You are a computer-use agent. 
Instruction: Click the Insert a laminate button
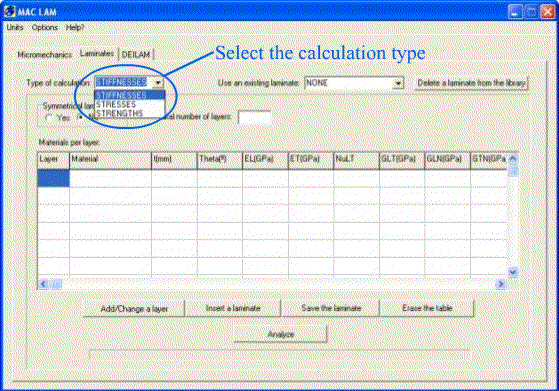click(233, 308)
